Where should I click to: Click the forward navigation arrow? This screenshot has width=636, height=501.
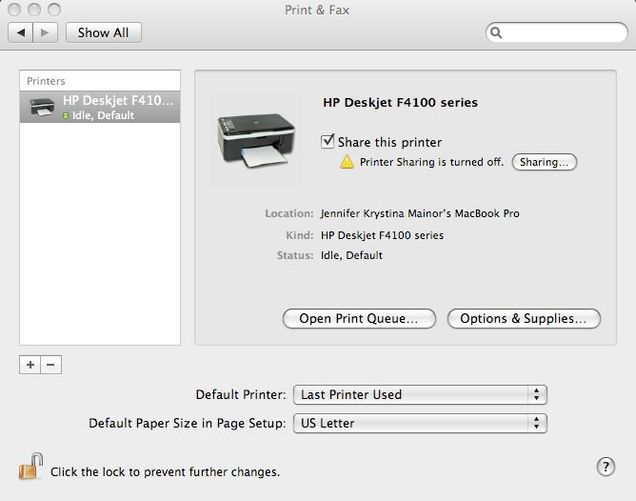point(45,32)
